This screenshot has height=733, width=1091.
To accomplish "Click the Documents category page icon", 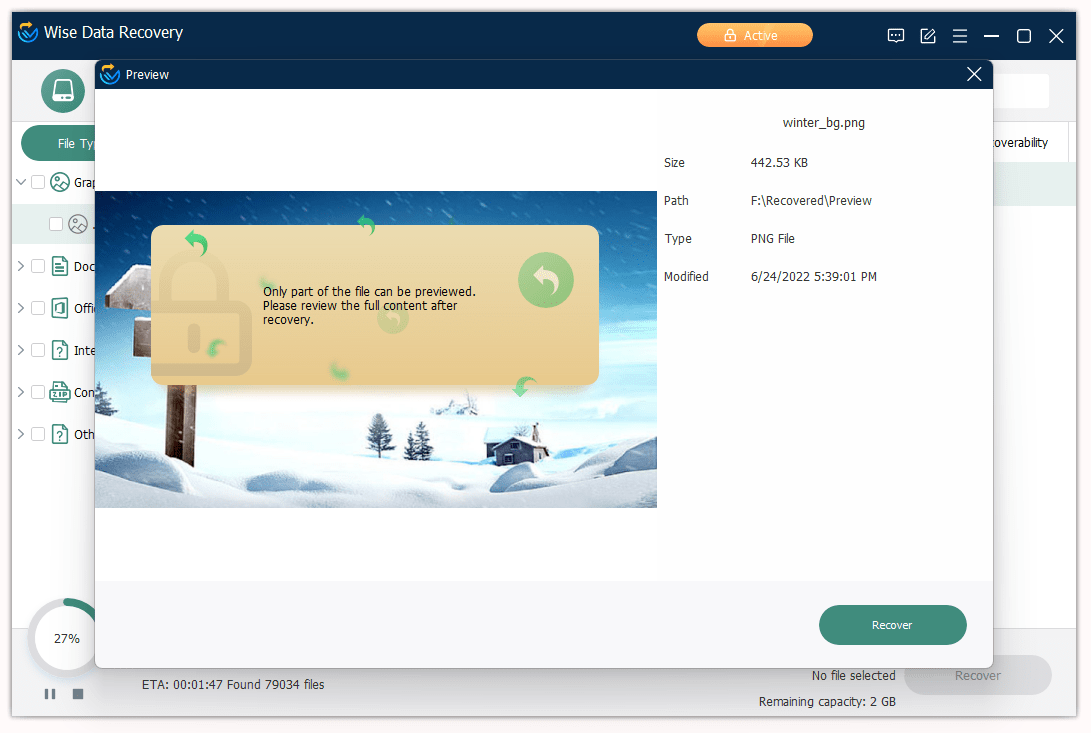I will pyautogui.click(x=60, y=266).
